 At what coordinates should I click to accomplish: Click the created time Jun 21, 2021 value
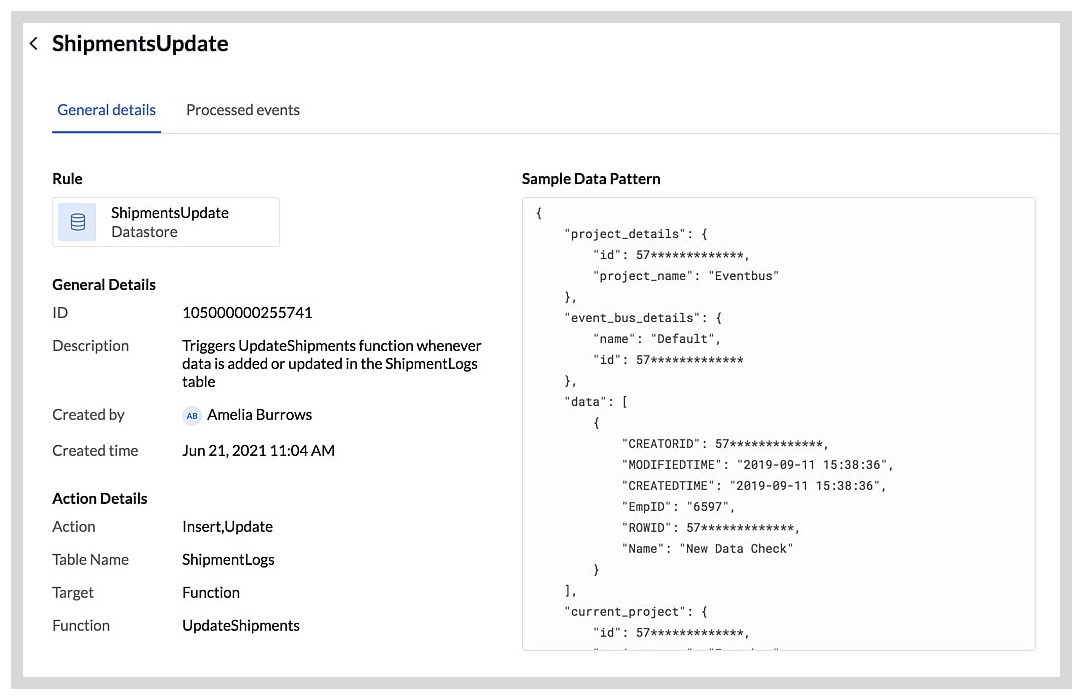pos(258,450)
